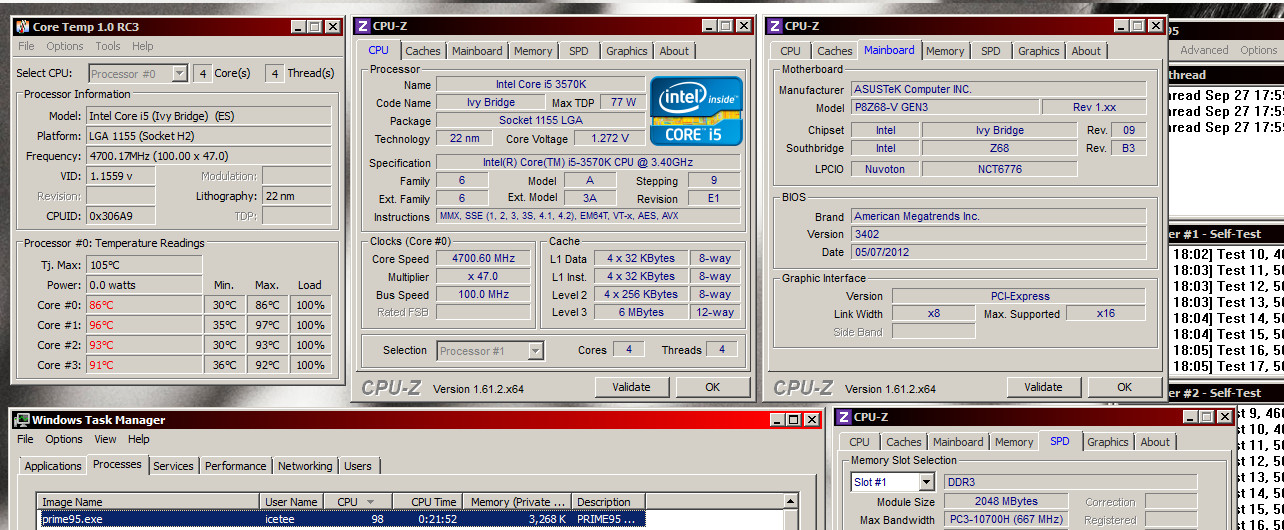Click the process list scrollbar up arrow

(792, 502)
